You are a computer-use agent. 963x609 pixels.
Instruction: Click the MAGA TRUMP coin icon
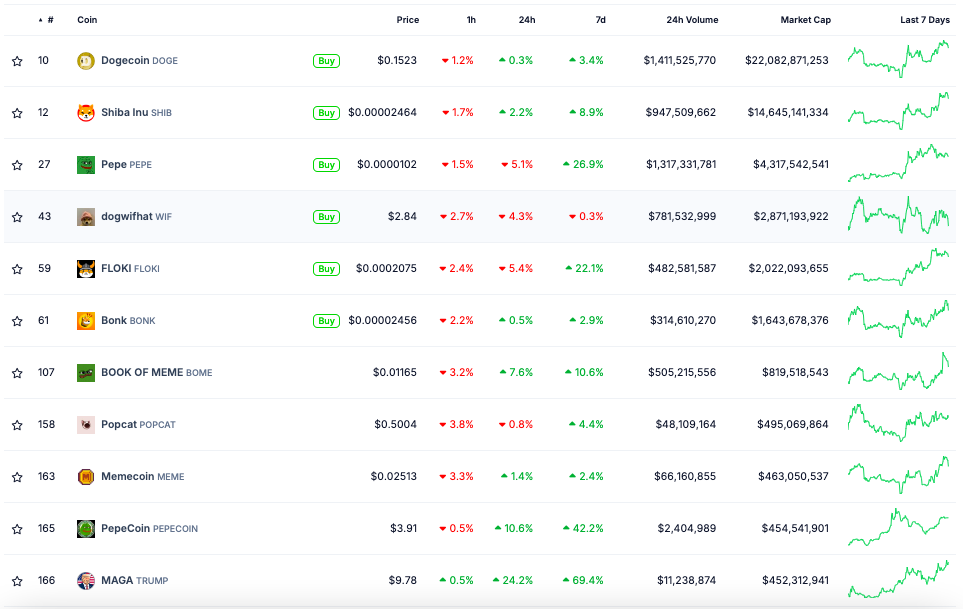click(86, 581)
